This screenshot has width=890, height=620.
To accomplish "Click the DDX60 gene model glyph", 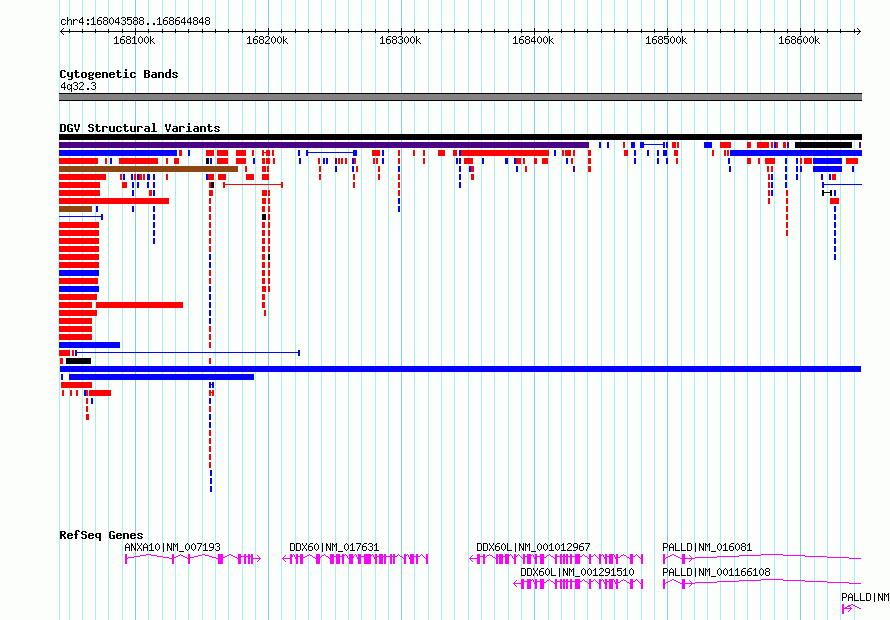I will [355, 559].
